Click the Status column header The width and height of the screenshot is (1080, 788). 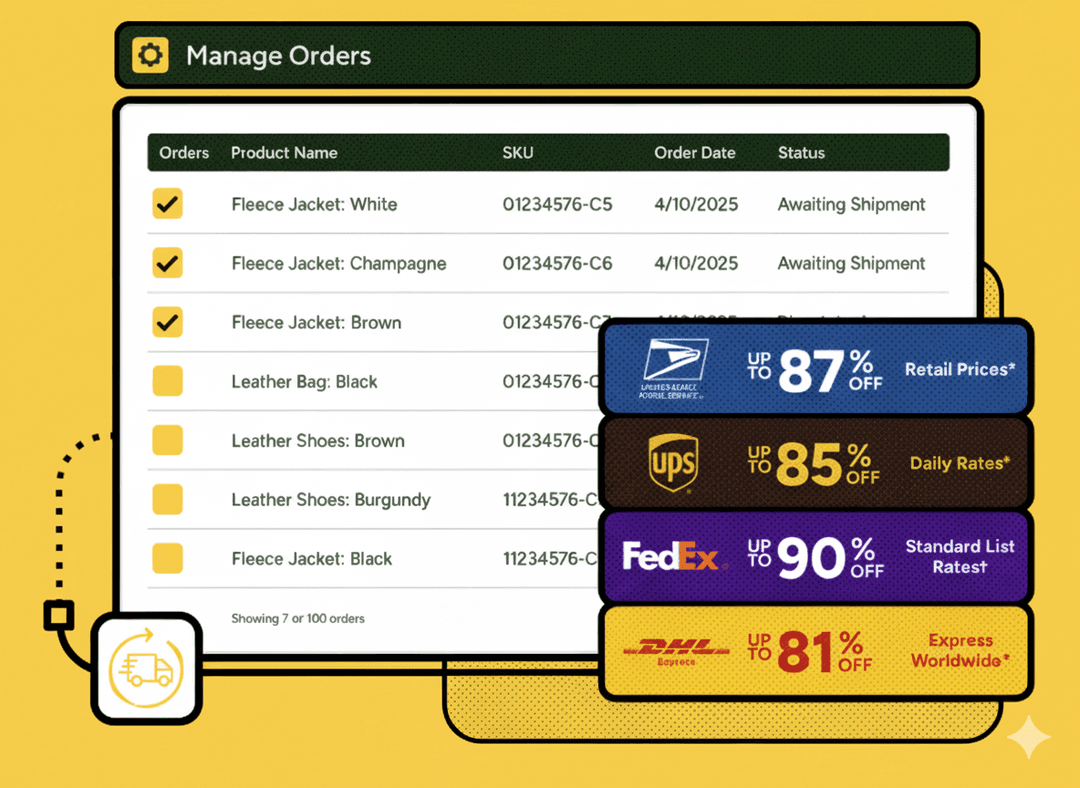tap(801, 153)
